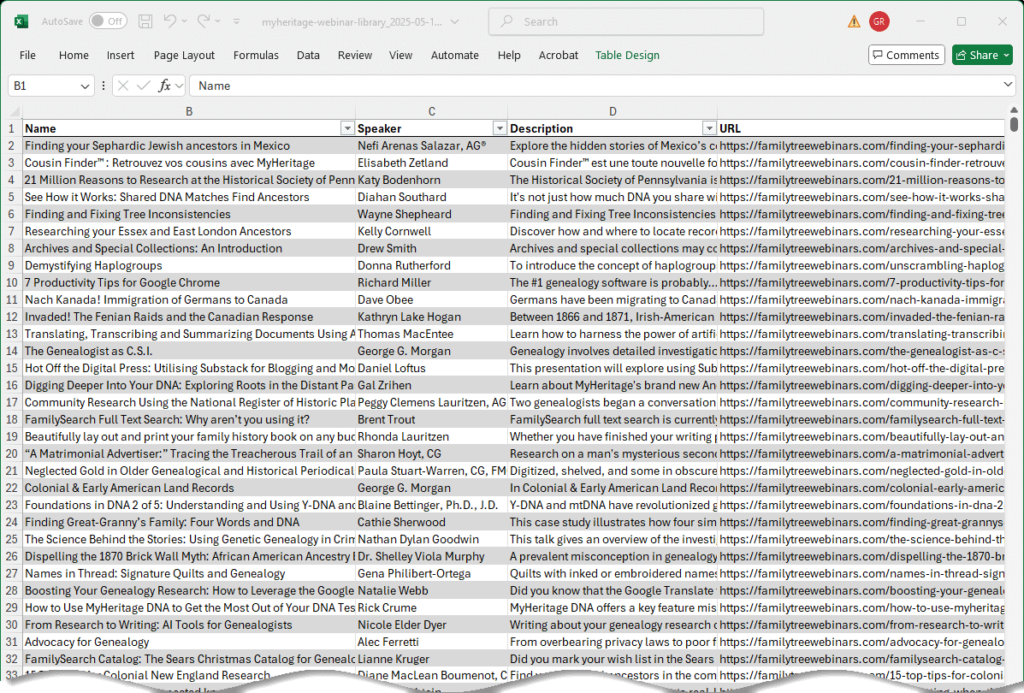Click the Redo arrow icon
This screenshot has height=693, width=1024.
[x=204, y=21]
